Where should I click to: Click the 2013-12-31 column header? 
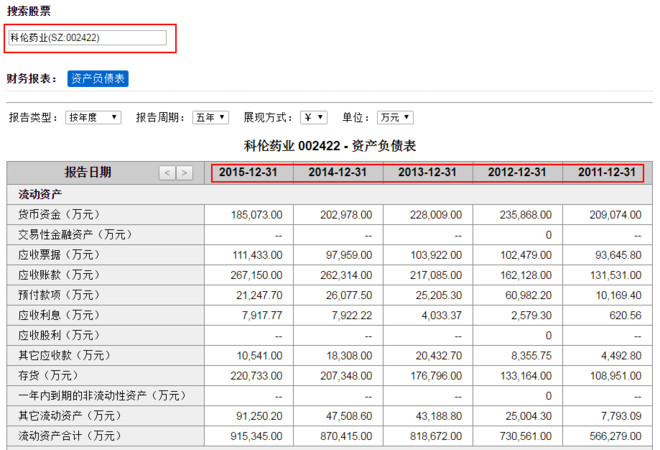pyautogui.click(x=427, y=172)
